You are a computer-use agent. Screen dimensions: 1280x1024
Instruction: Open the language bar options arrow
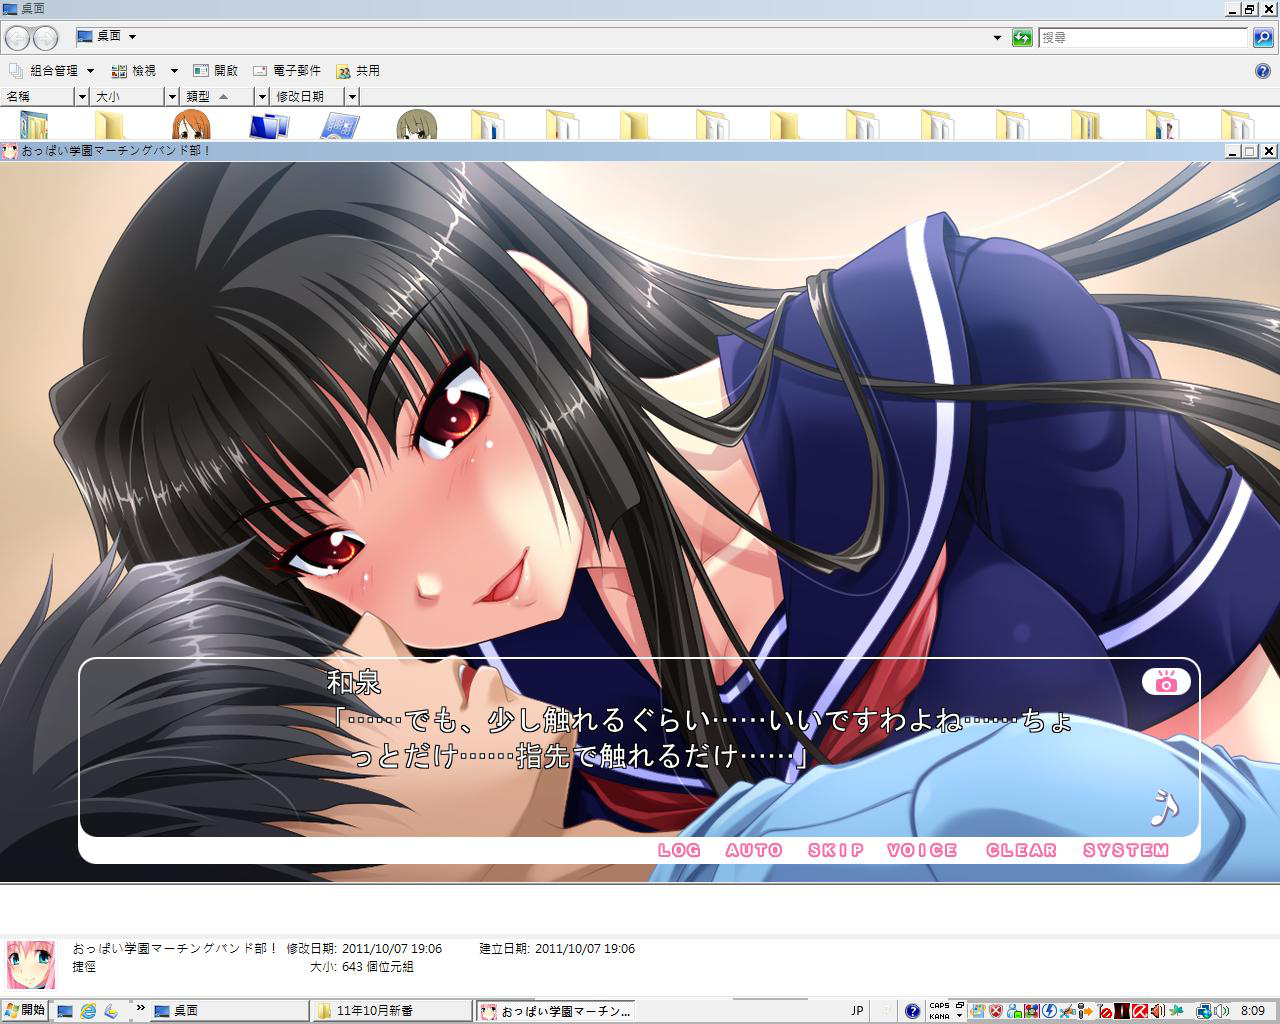tap(960, 1016)
